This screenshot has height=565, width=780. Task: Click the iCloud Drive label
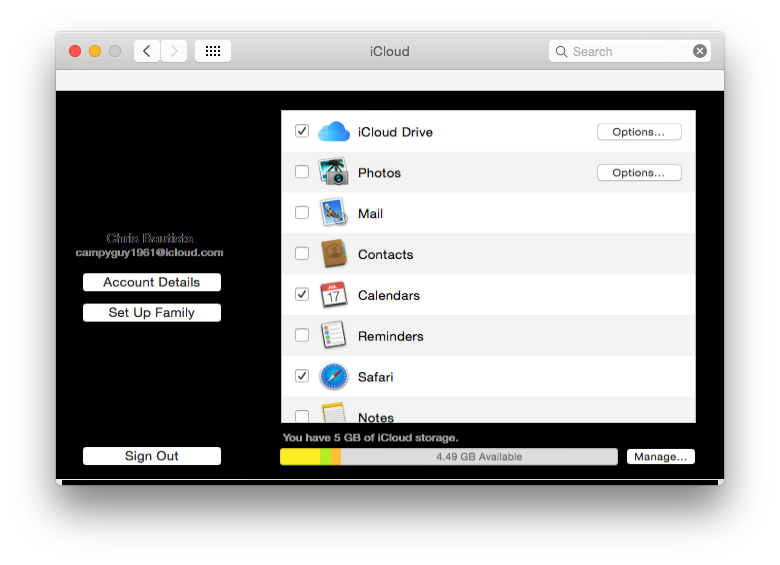(395, 132)
